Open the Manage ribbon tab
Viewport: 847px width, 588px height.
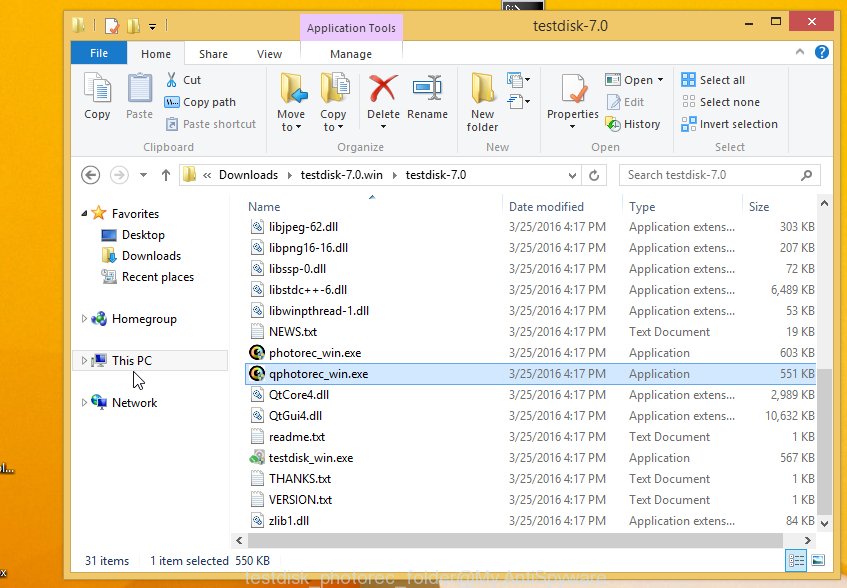click(351, 54)
